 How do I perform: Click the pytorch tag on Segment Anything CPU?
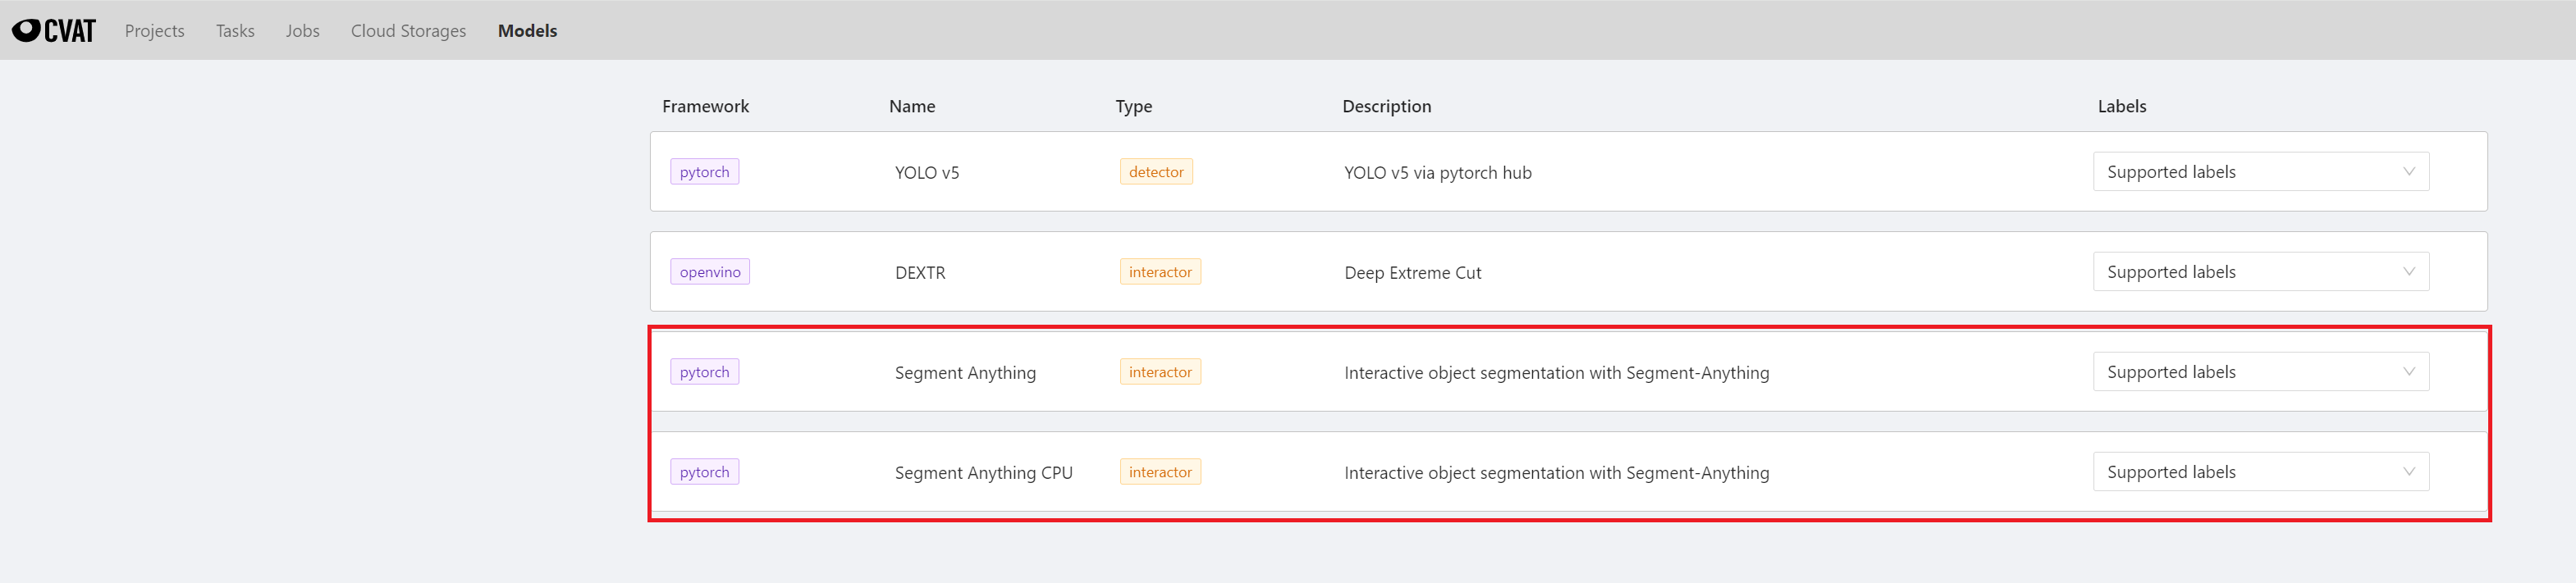[704, 472]
